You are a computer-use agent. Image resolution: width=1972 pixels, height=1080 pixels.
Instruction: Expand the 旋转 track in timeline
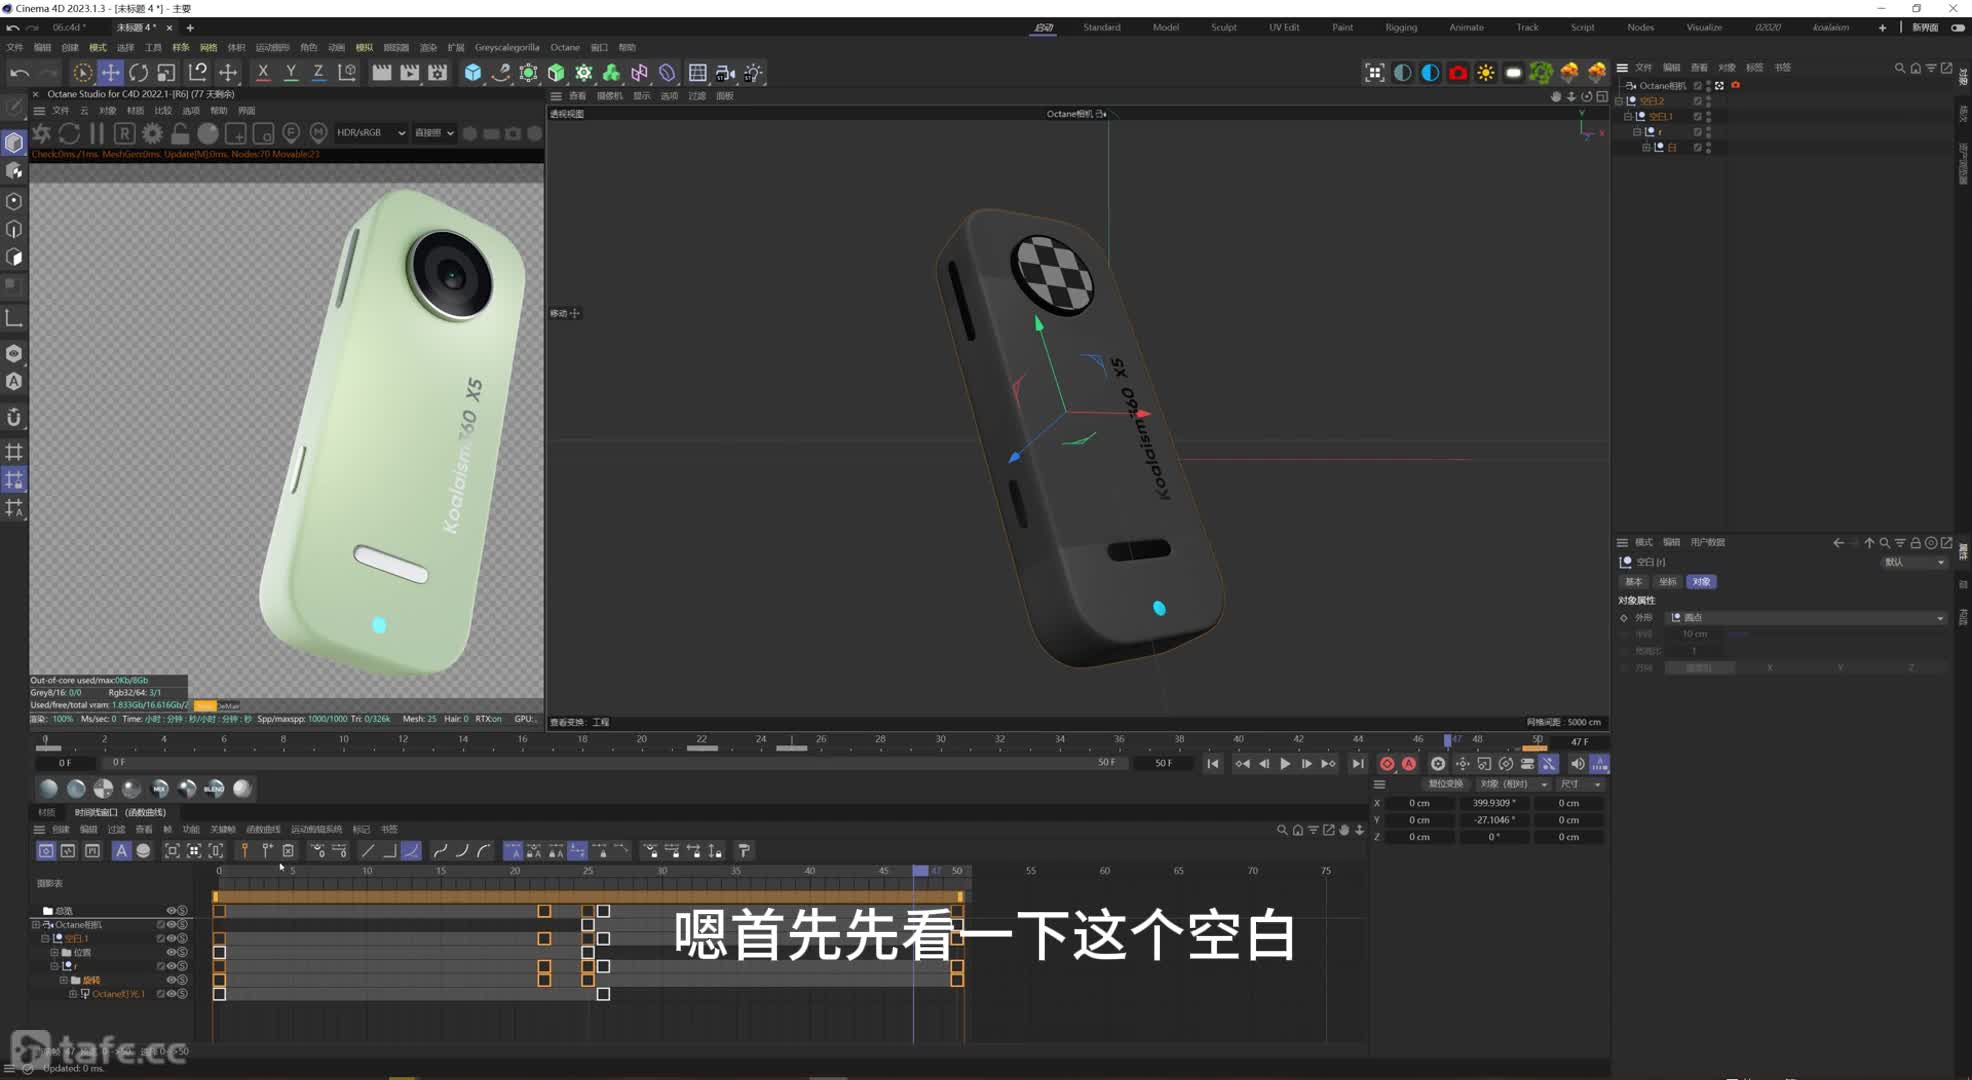tap(63, 980)
